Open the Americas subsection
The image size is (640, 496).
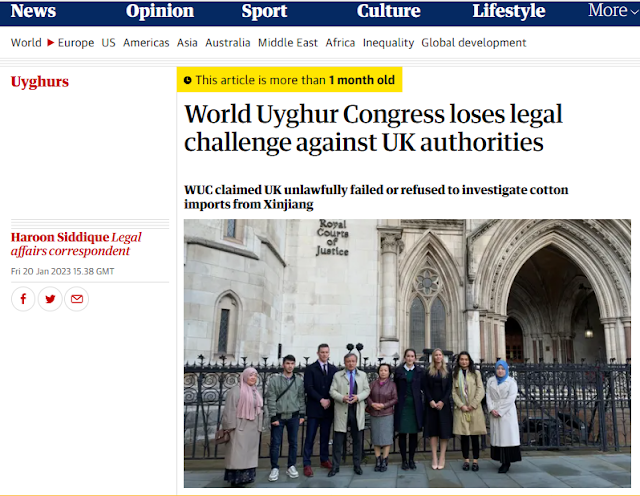click(x=146, y=42)
